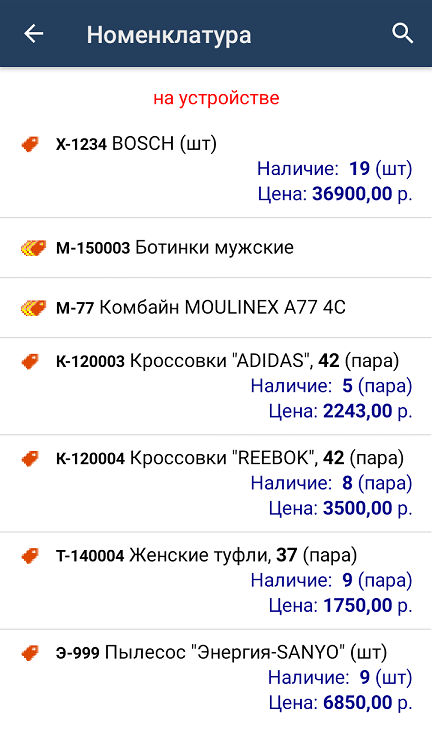This screenshot has height=739, width=432.
Task: Tap the ADIDAS stock line Наличие: 5 (пара)
Action: coord(331,386)
